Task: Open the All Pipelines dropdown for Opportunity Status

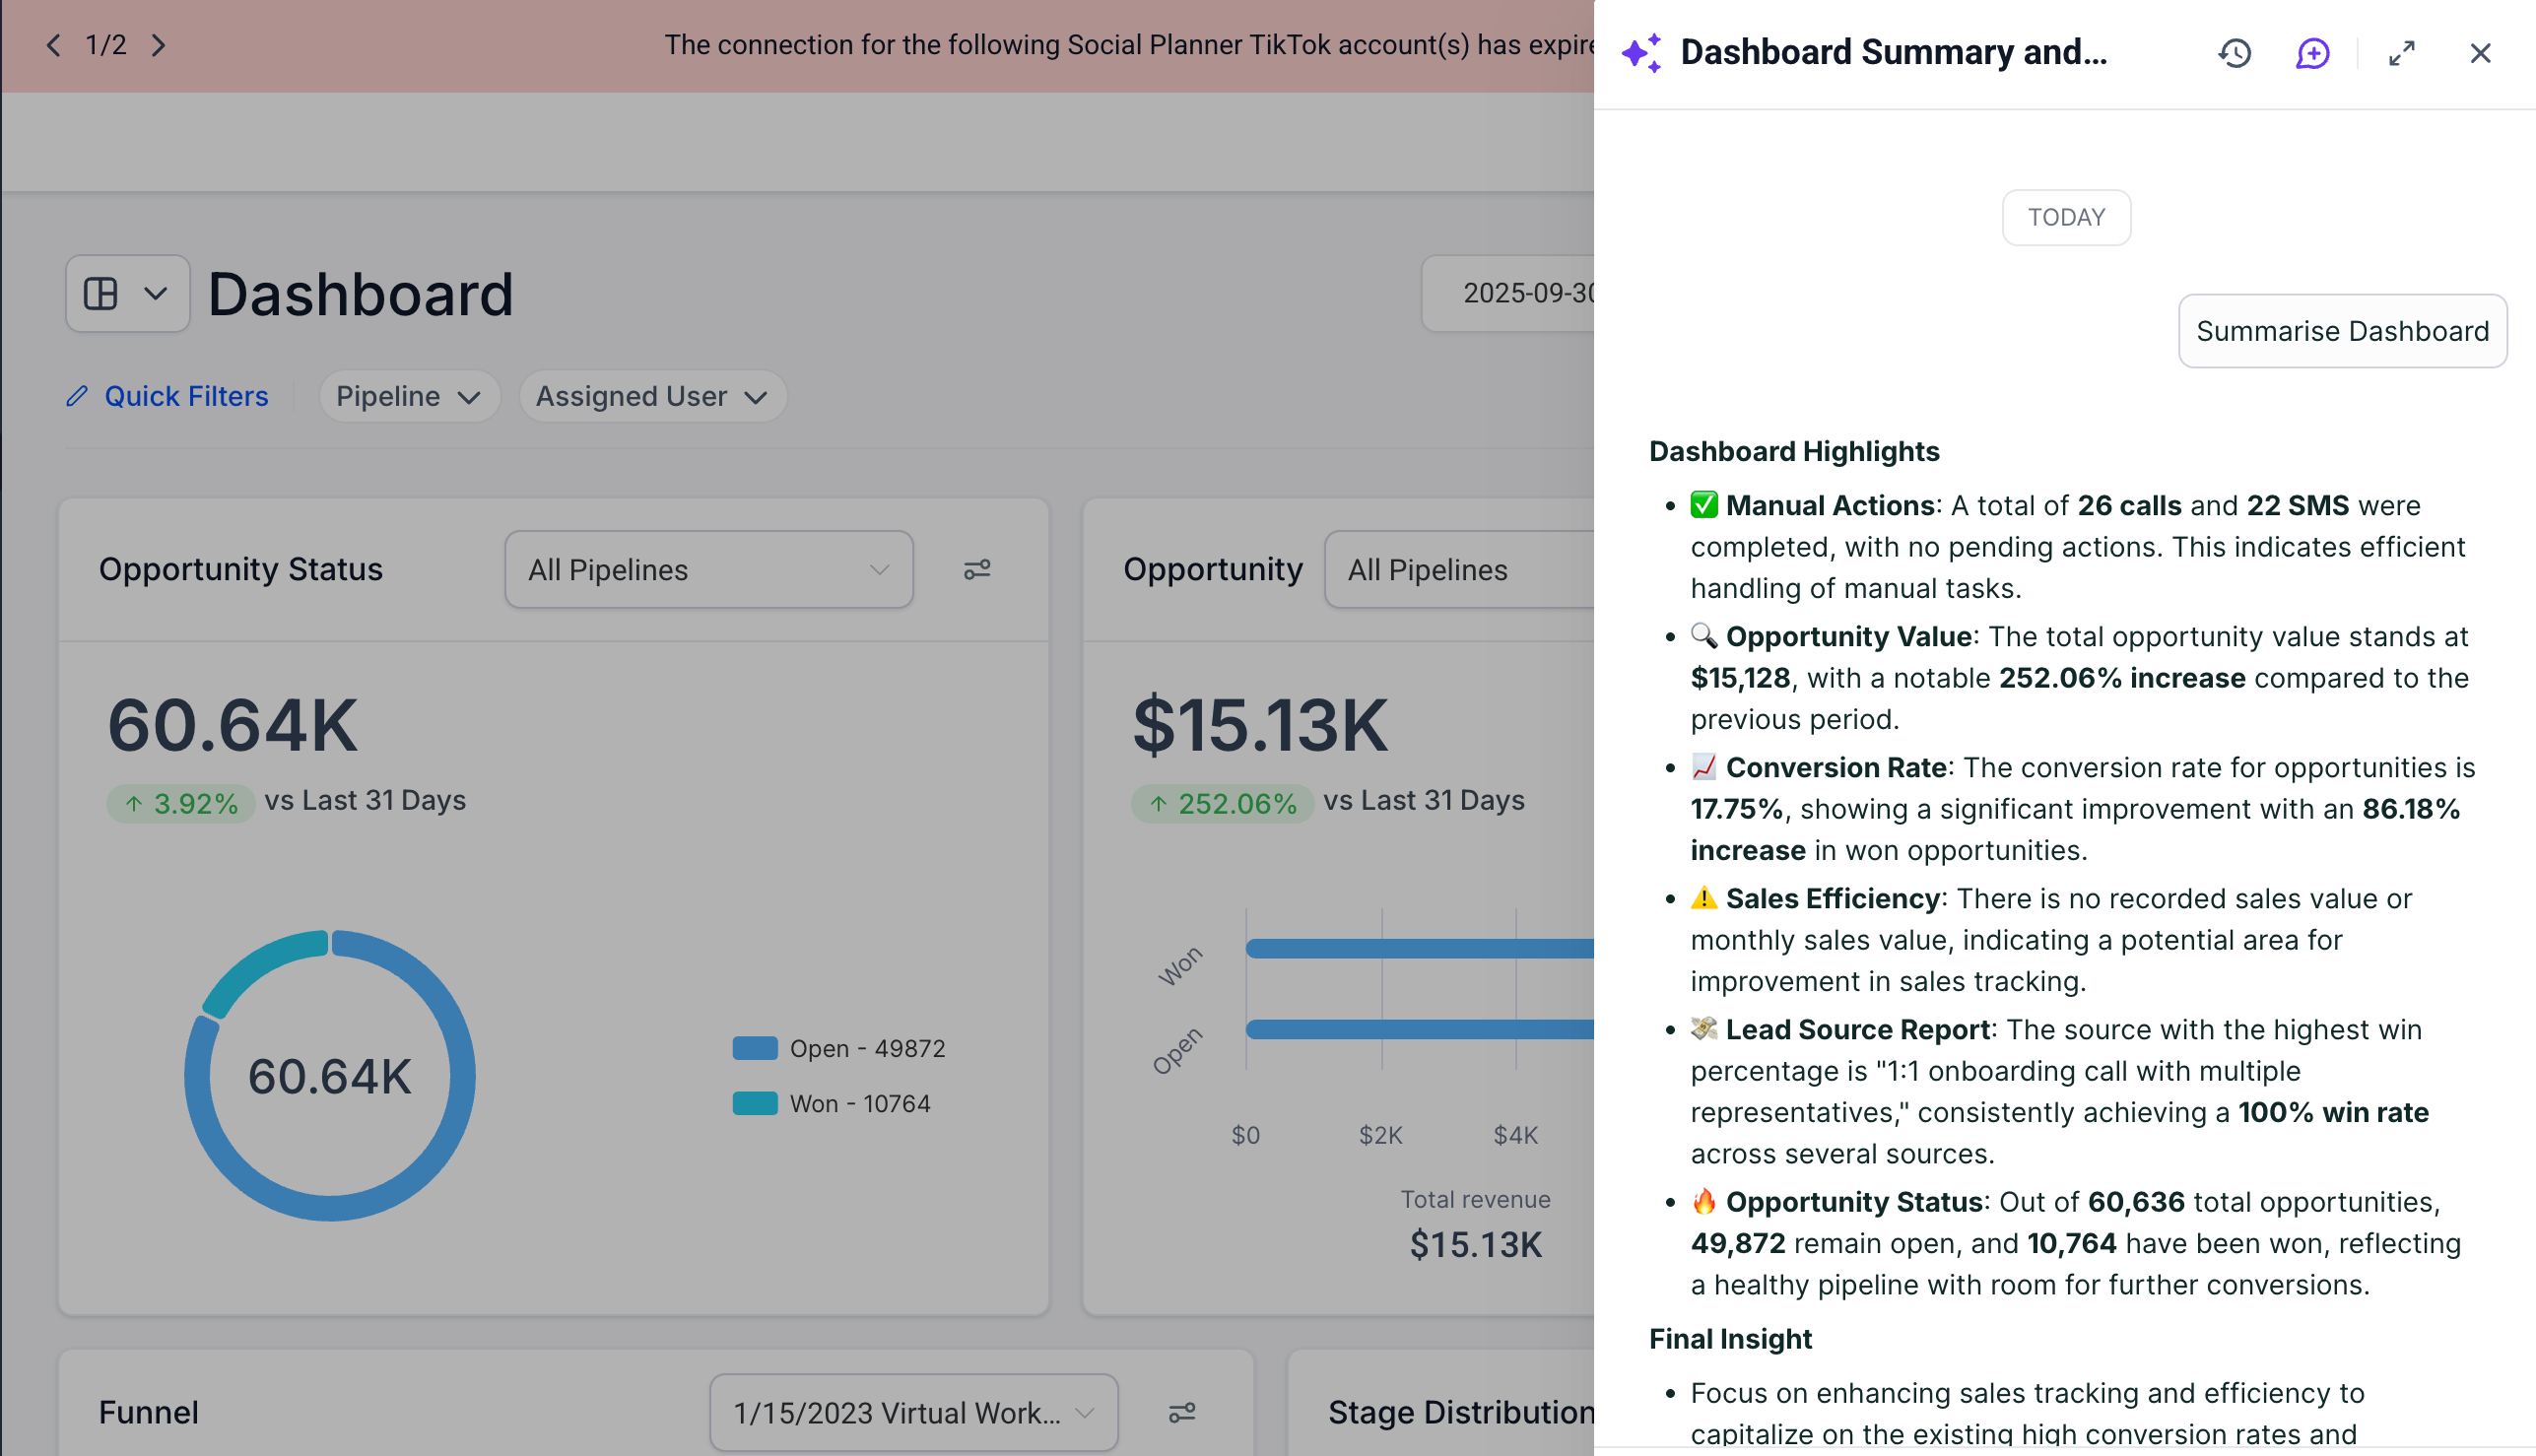Action: click(708, 569)
